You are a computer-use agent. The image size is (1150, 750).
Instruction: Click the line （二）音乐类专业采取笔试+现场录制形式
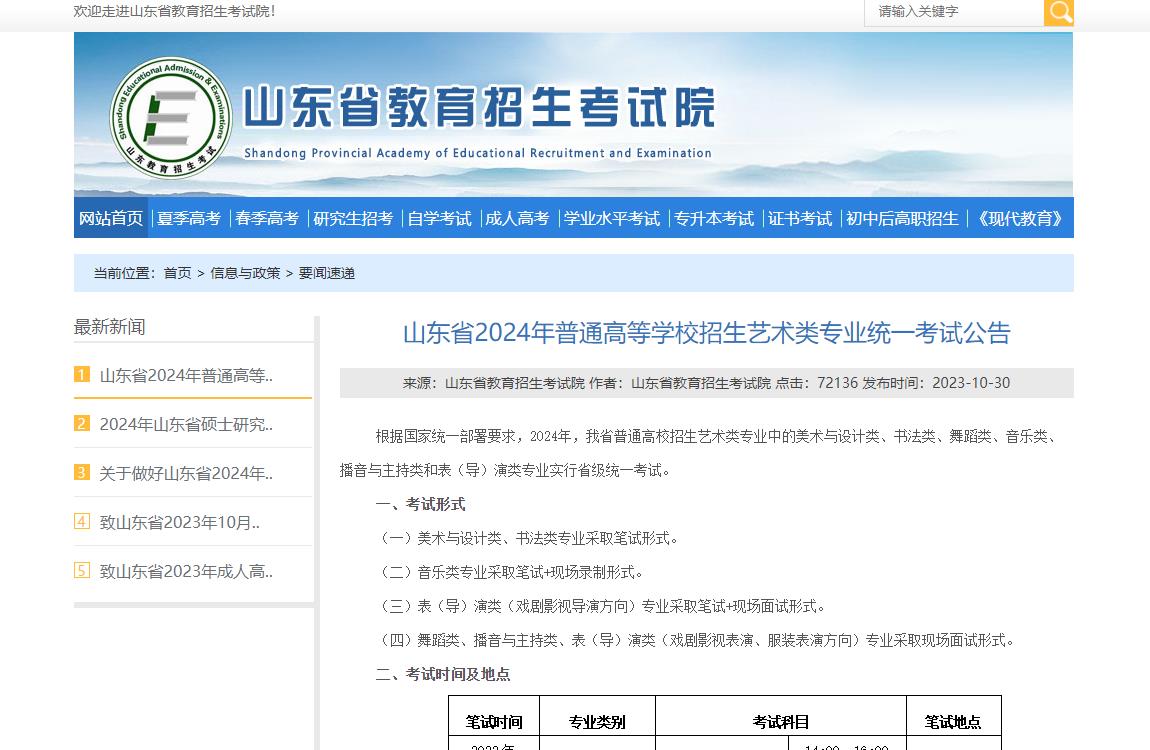point(510,573)
